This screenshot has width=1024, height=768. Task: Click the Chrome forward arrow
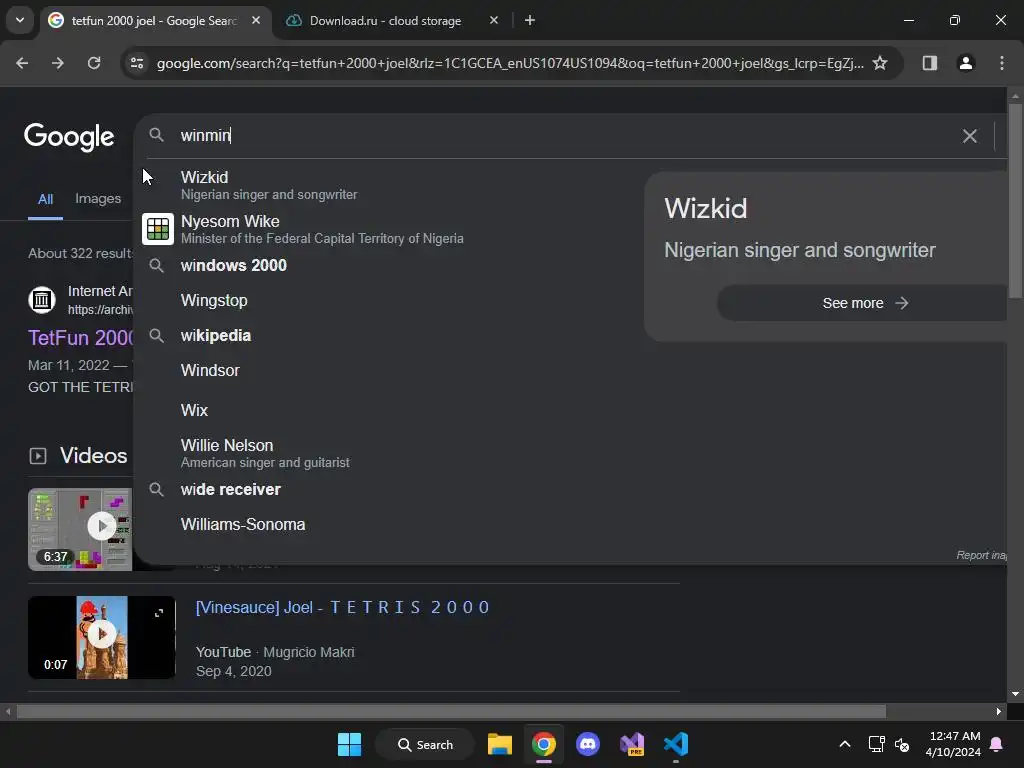58,63
